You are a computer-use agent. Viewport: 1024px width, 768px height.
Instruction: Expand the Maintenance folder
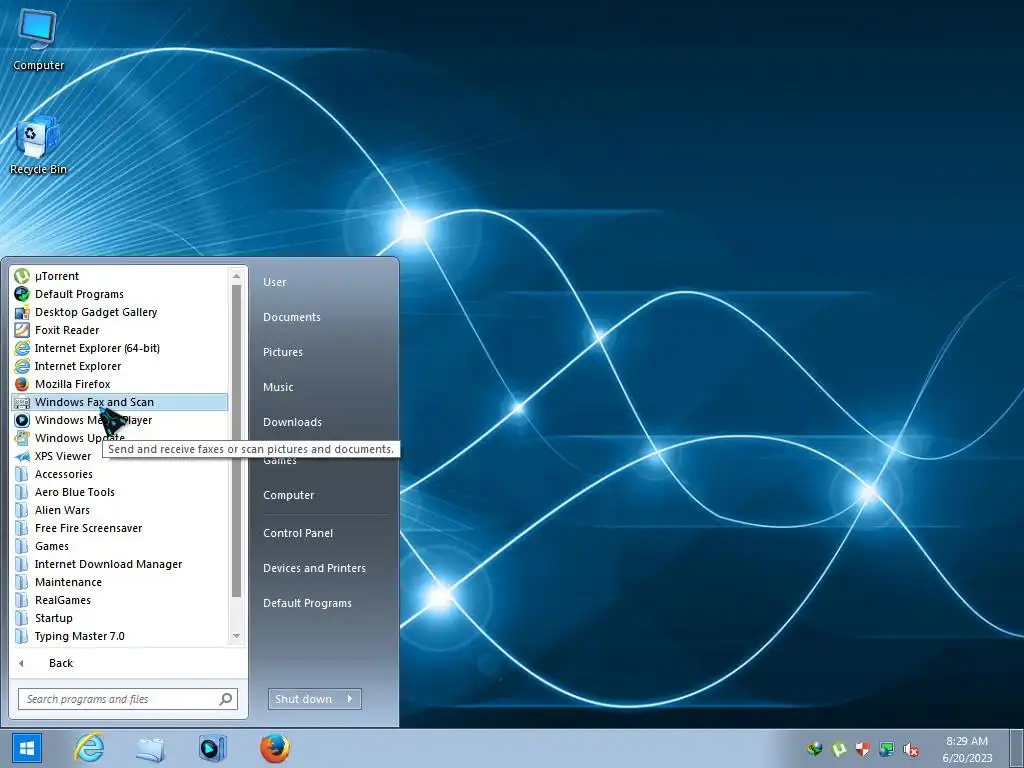pyautogui.click(x=120, y=582)
